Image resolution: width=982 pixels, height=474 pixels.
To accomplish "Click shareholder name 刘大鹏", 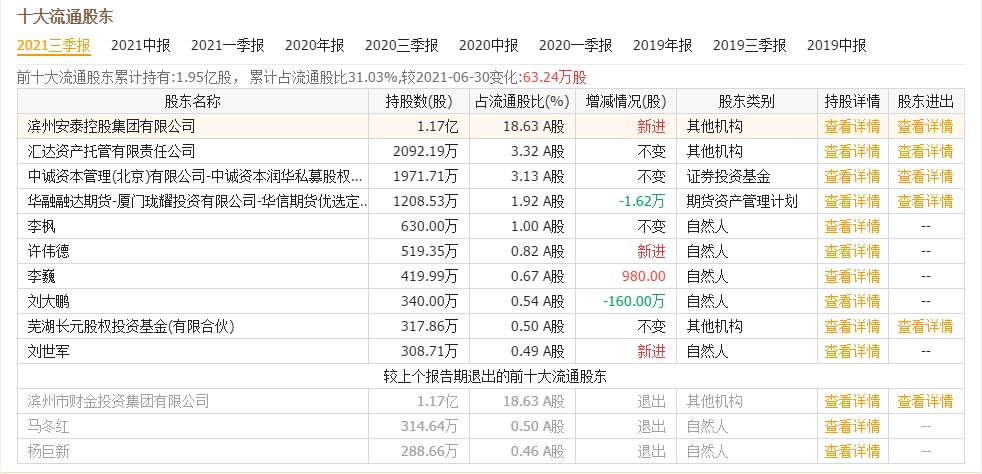I will (48, 301).
